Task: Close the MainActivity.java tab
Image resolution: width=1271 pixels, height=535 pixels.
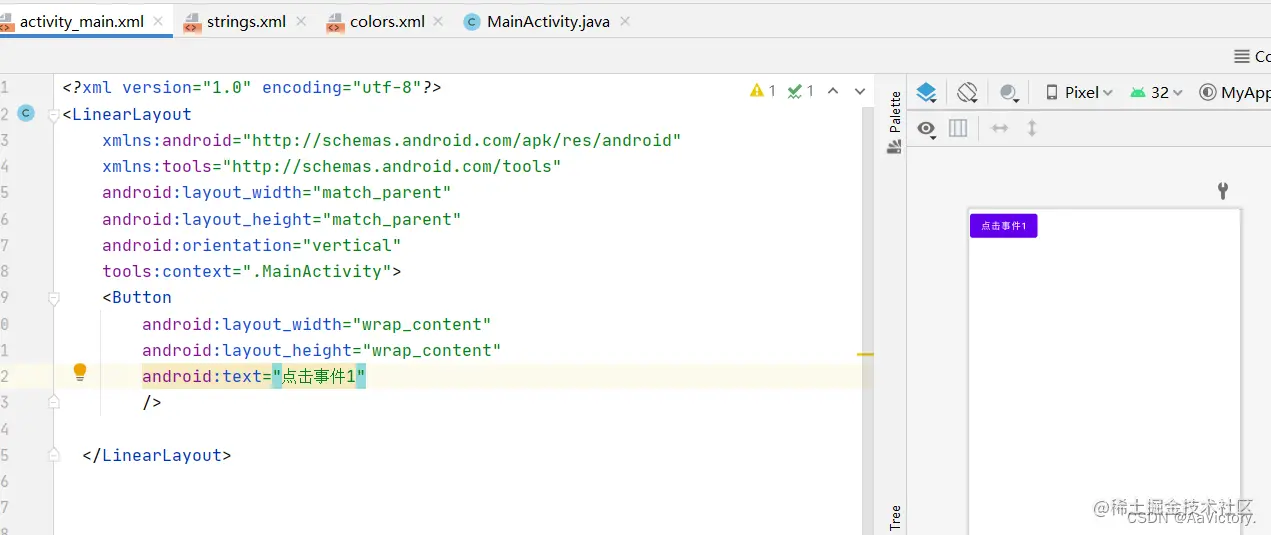Action: 625,21
